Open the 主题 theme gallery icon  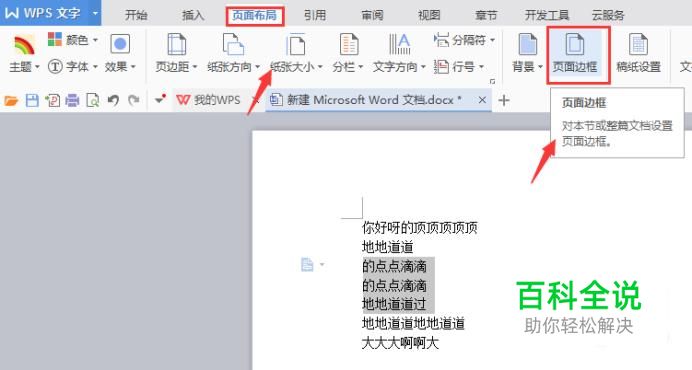[24, 45]
